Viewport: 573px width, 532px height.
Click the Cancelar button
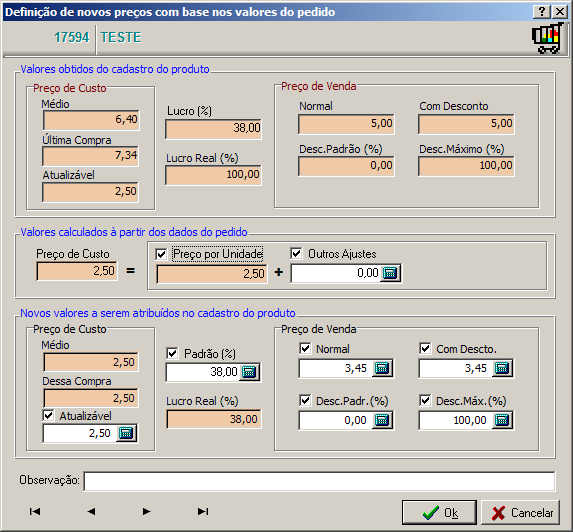[x=520, y=513]
